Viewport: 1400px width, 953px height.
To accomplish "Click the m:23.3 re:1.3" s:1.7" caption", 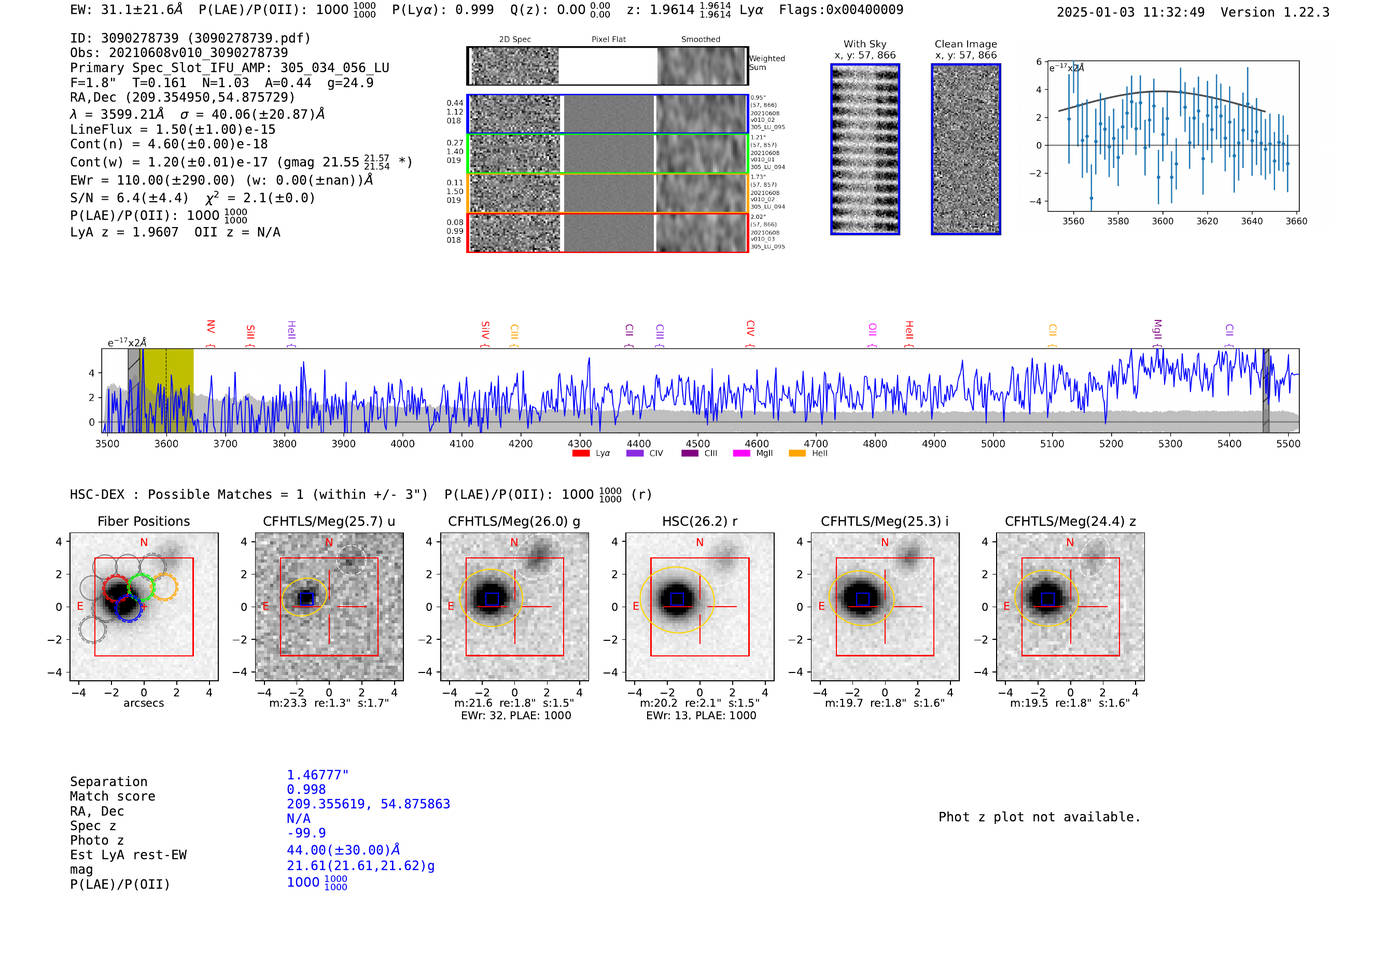I will coord(329,703).
